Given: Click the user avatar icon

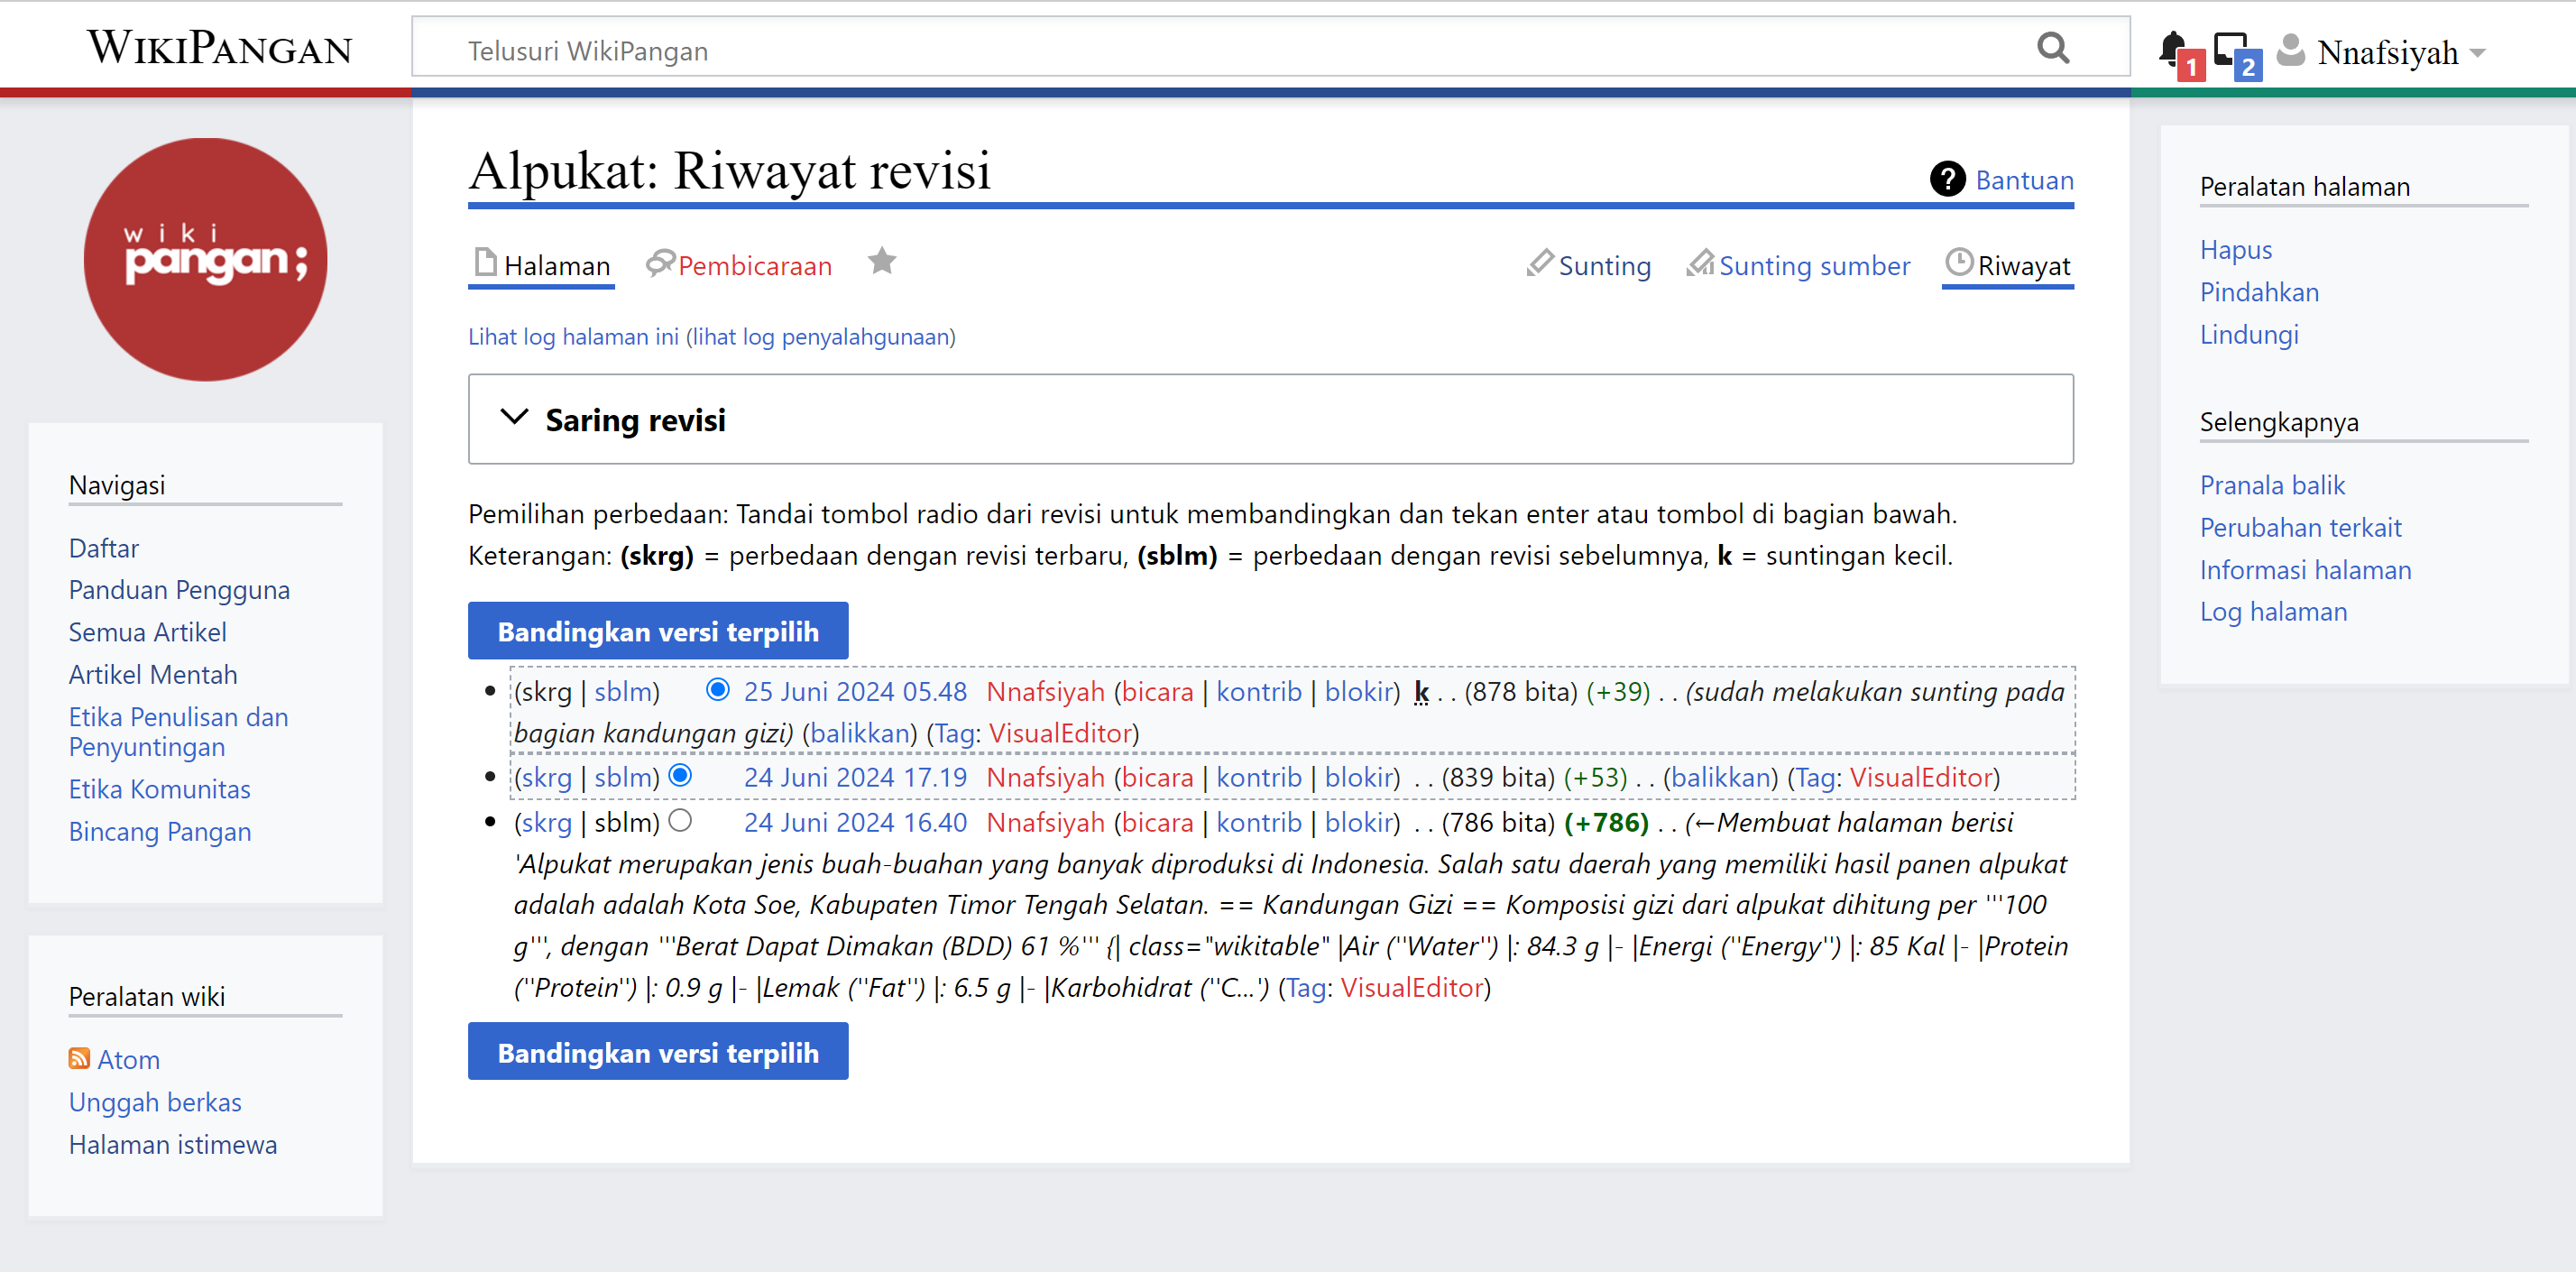Looking at the screenshot, I should pyautogui.click(x=2291, y=50).
